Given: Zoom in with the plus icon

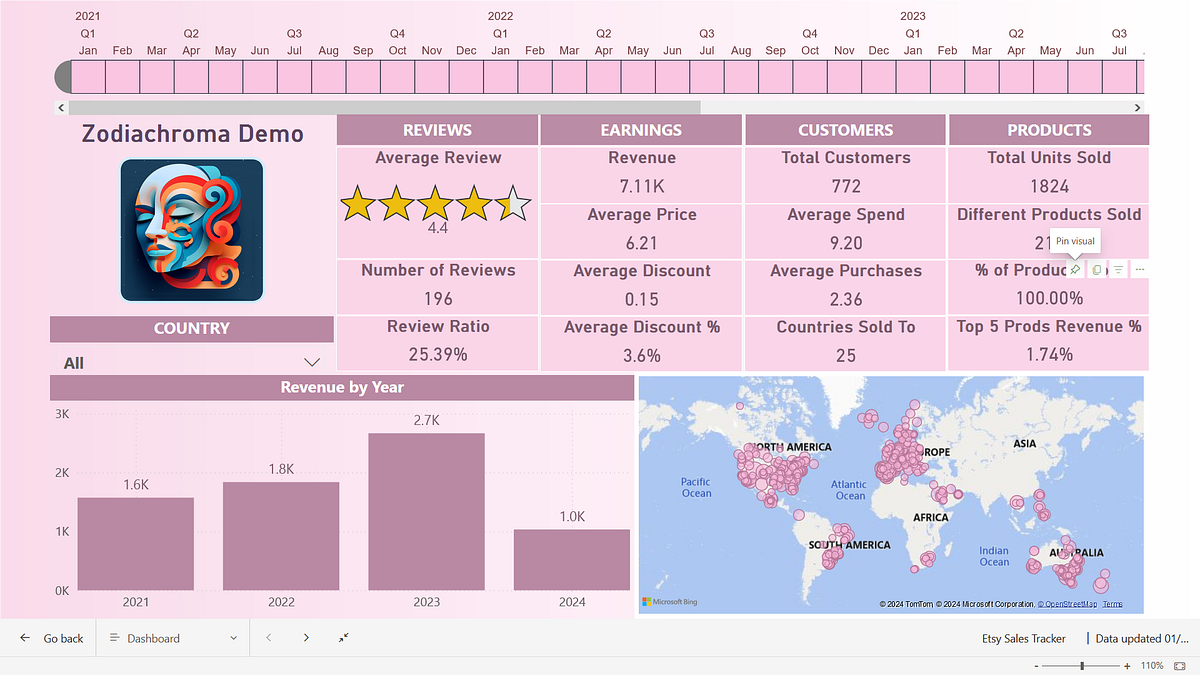Looking at the screenshot, I should [x=1127, y=665].
